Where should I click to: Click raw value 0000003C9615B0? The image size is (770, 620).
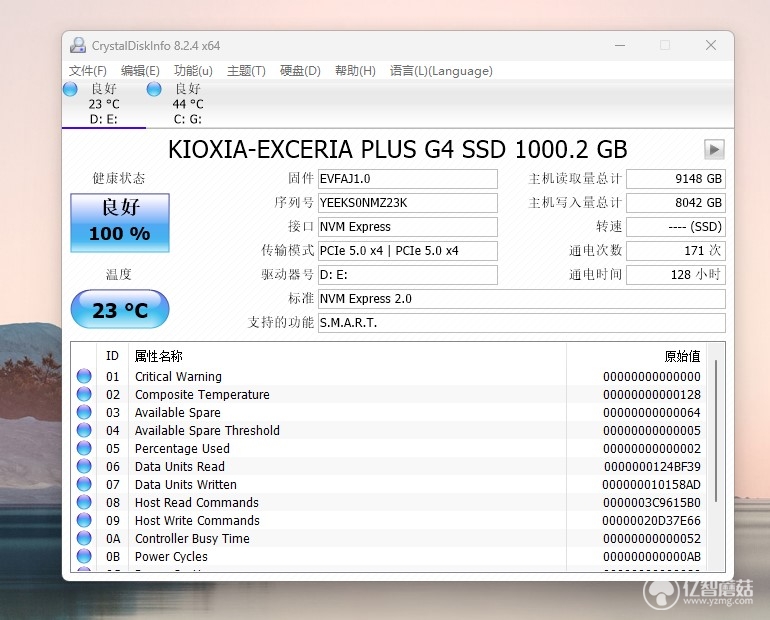tap(652, 503)
